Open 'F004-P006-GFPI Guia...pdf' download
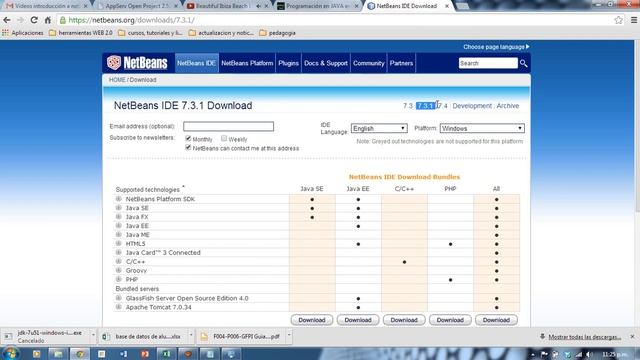 242,336
